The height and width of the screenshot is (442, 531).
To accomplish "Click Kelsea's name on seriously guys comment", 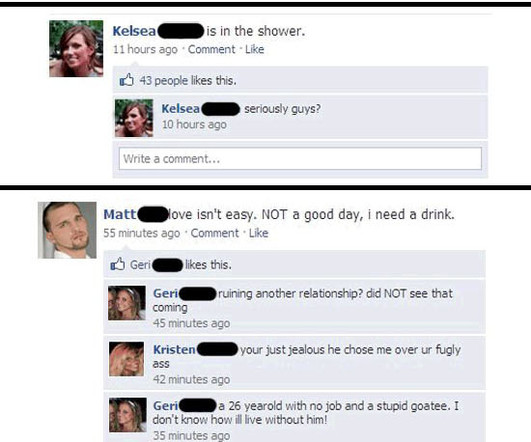I will click(x=181, y=109).
